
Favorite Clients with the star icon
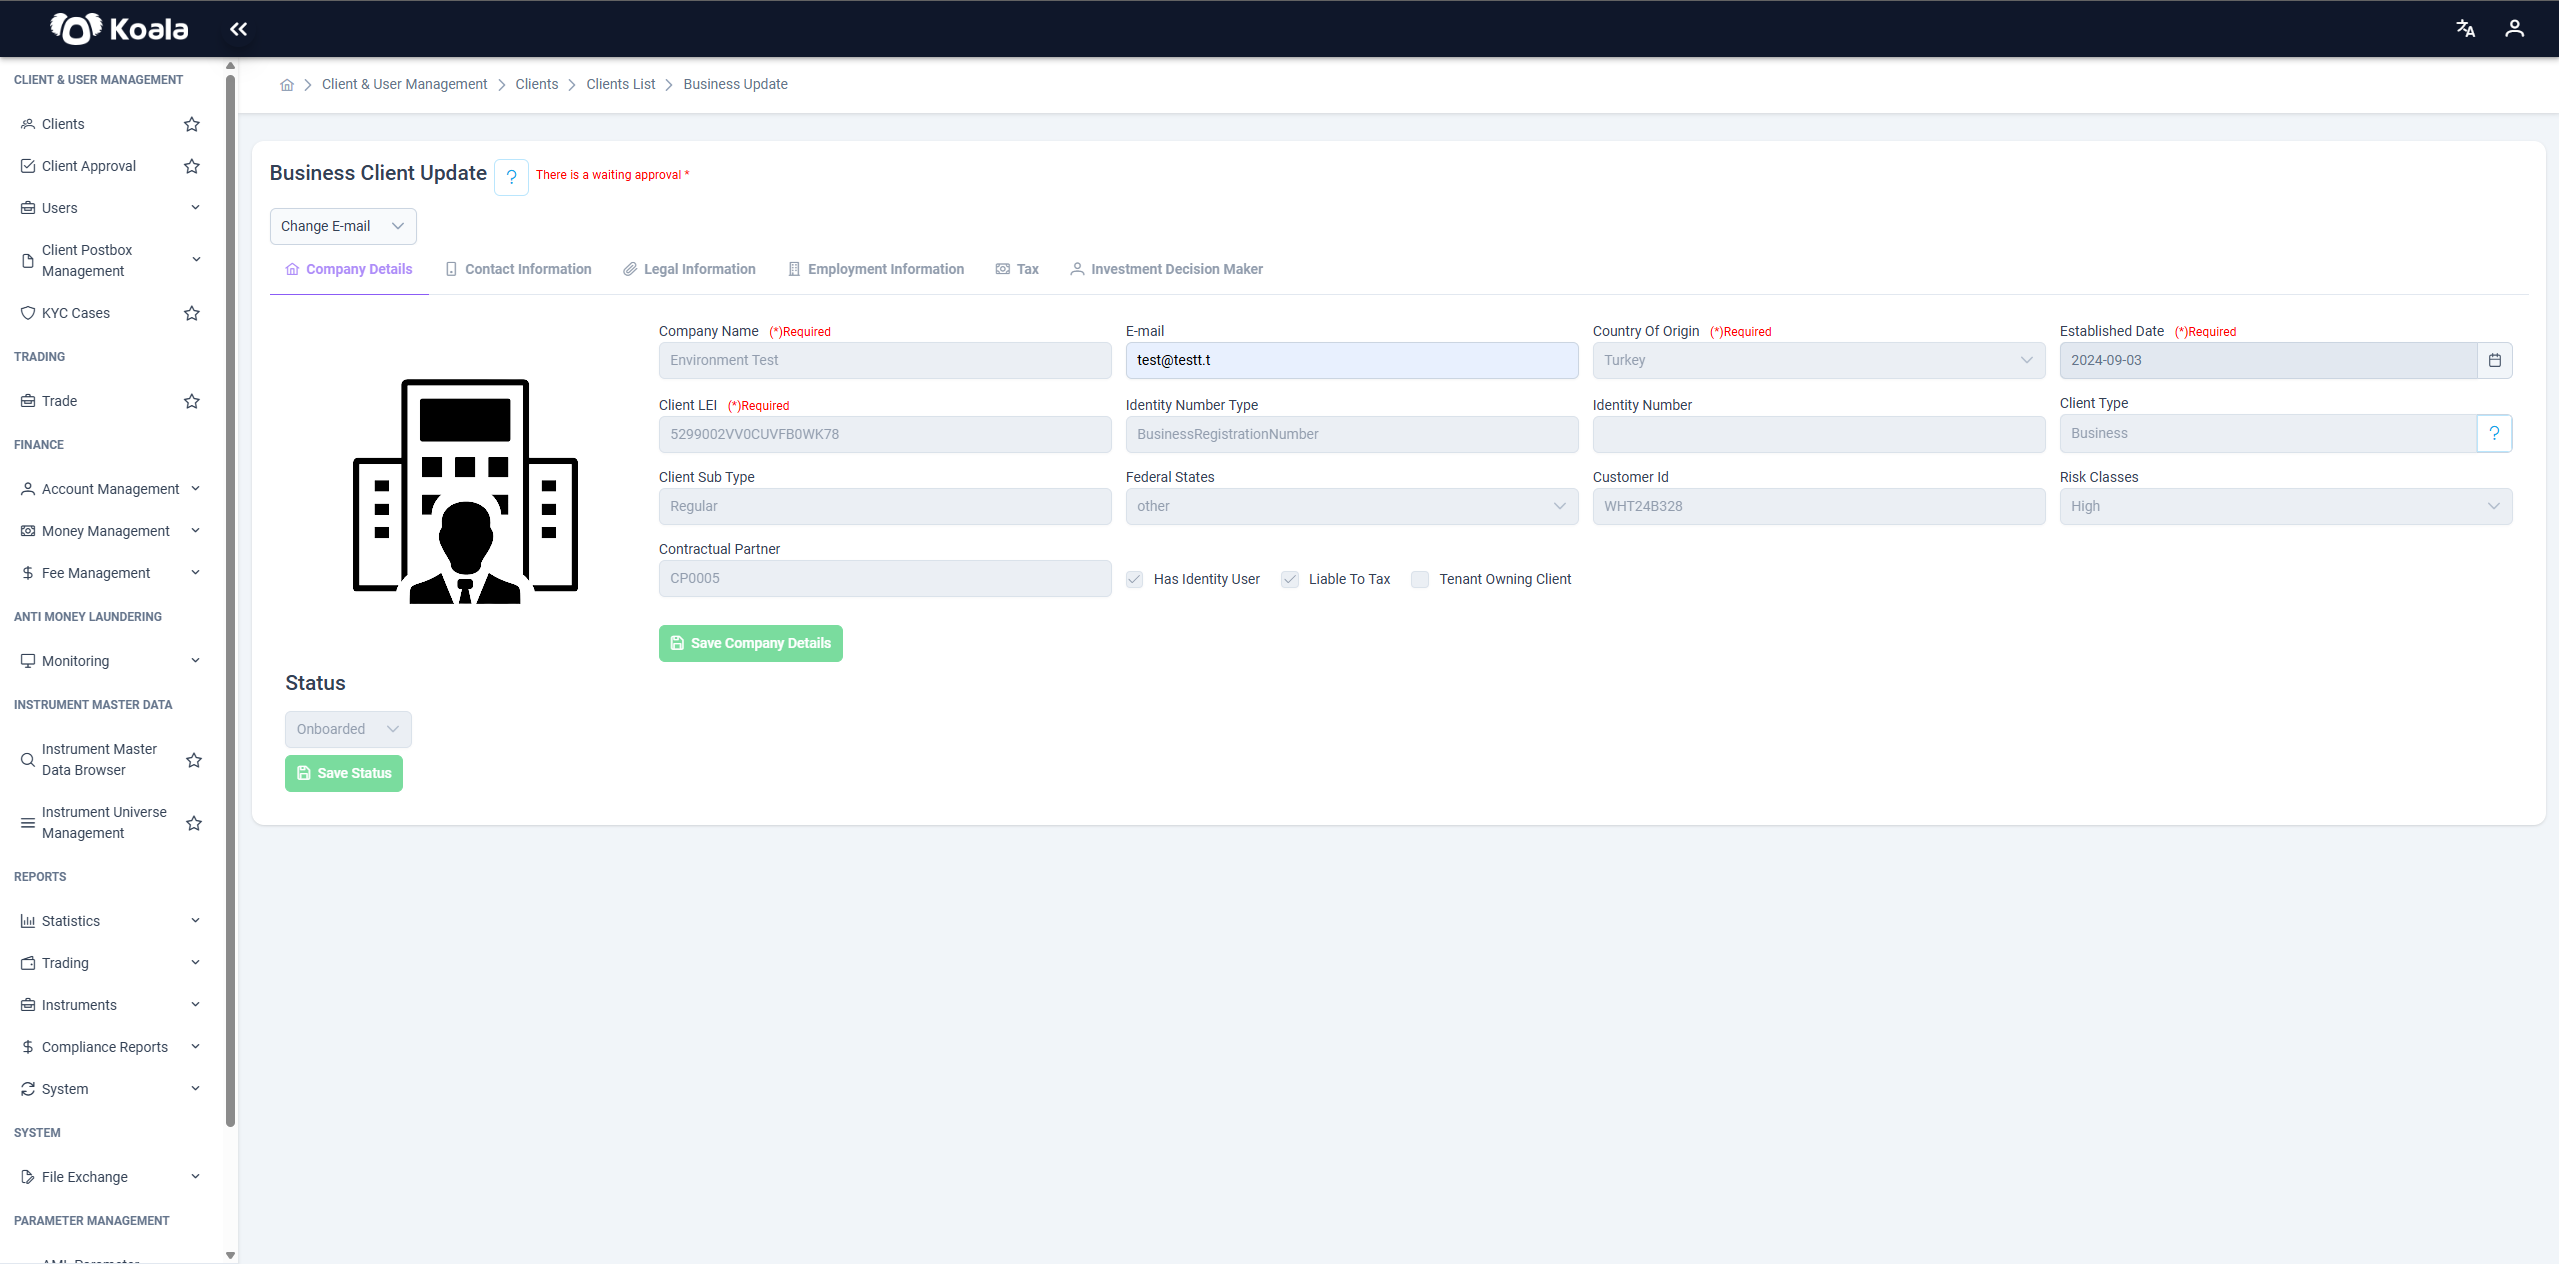[x=192, y=124]
